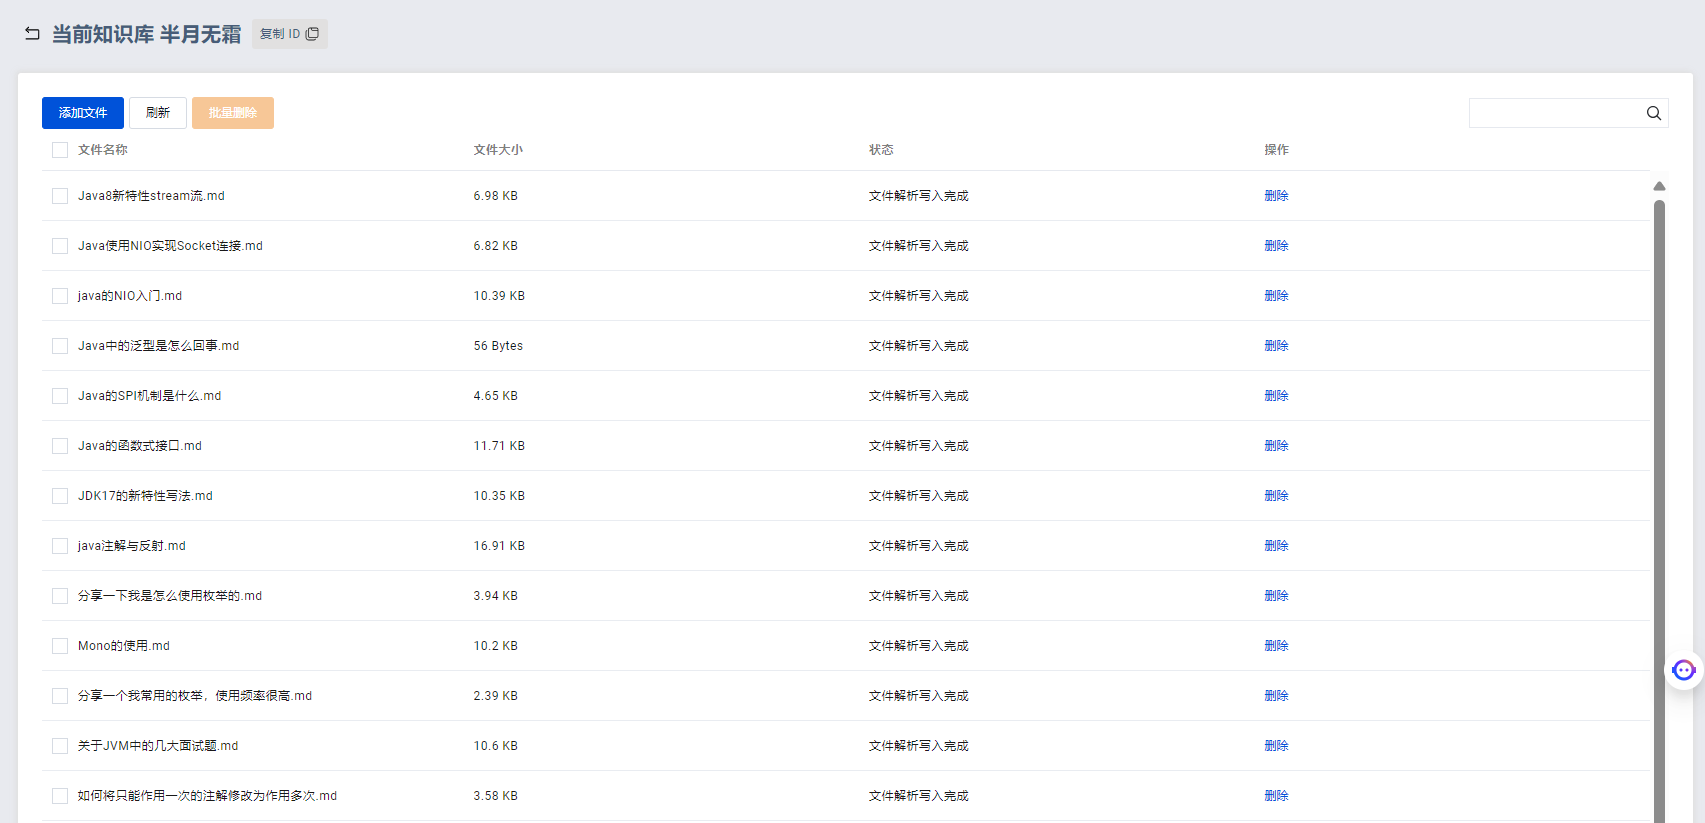Click the file name Java8新特性stream流.md
This screenshot has width=1705, height=823.
tap(151, 196)
